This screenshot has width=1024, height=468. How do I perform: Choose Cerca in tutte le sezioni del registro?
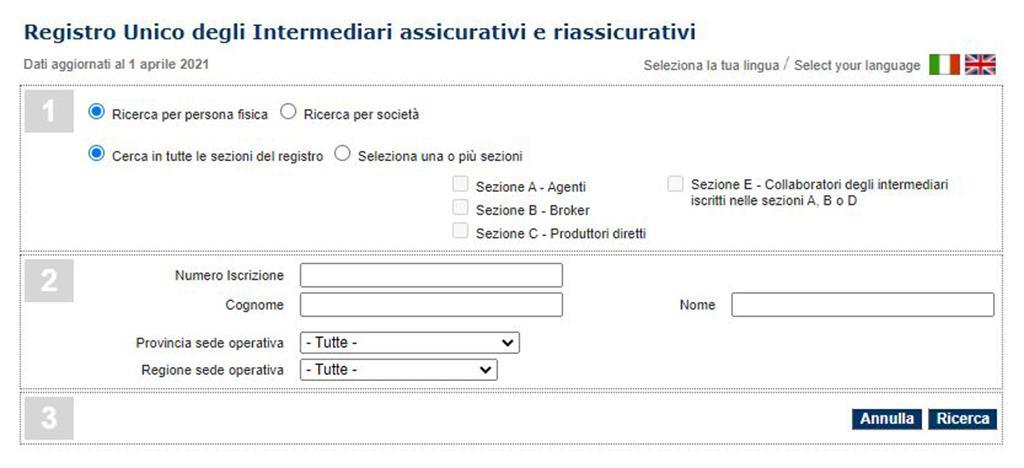click(96, 155)
